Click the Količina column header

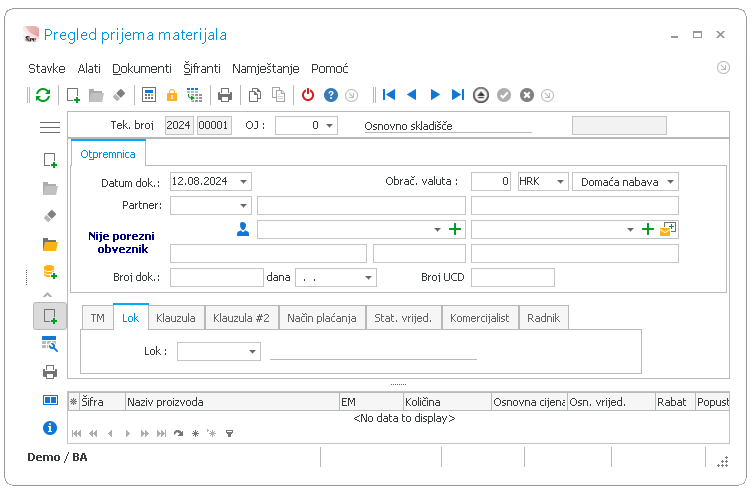[448, 402]
